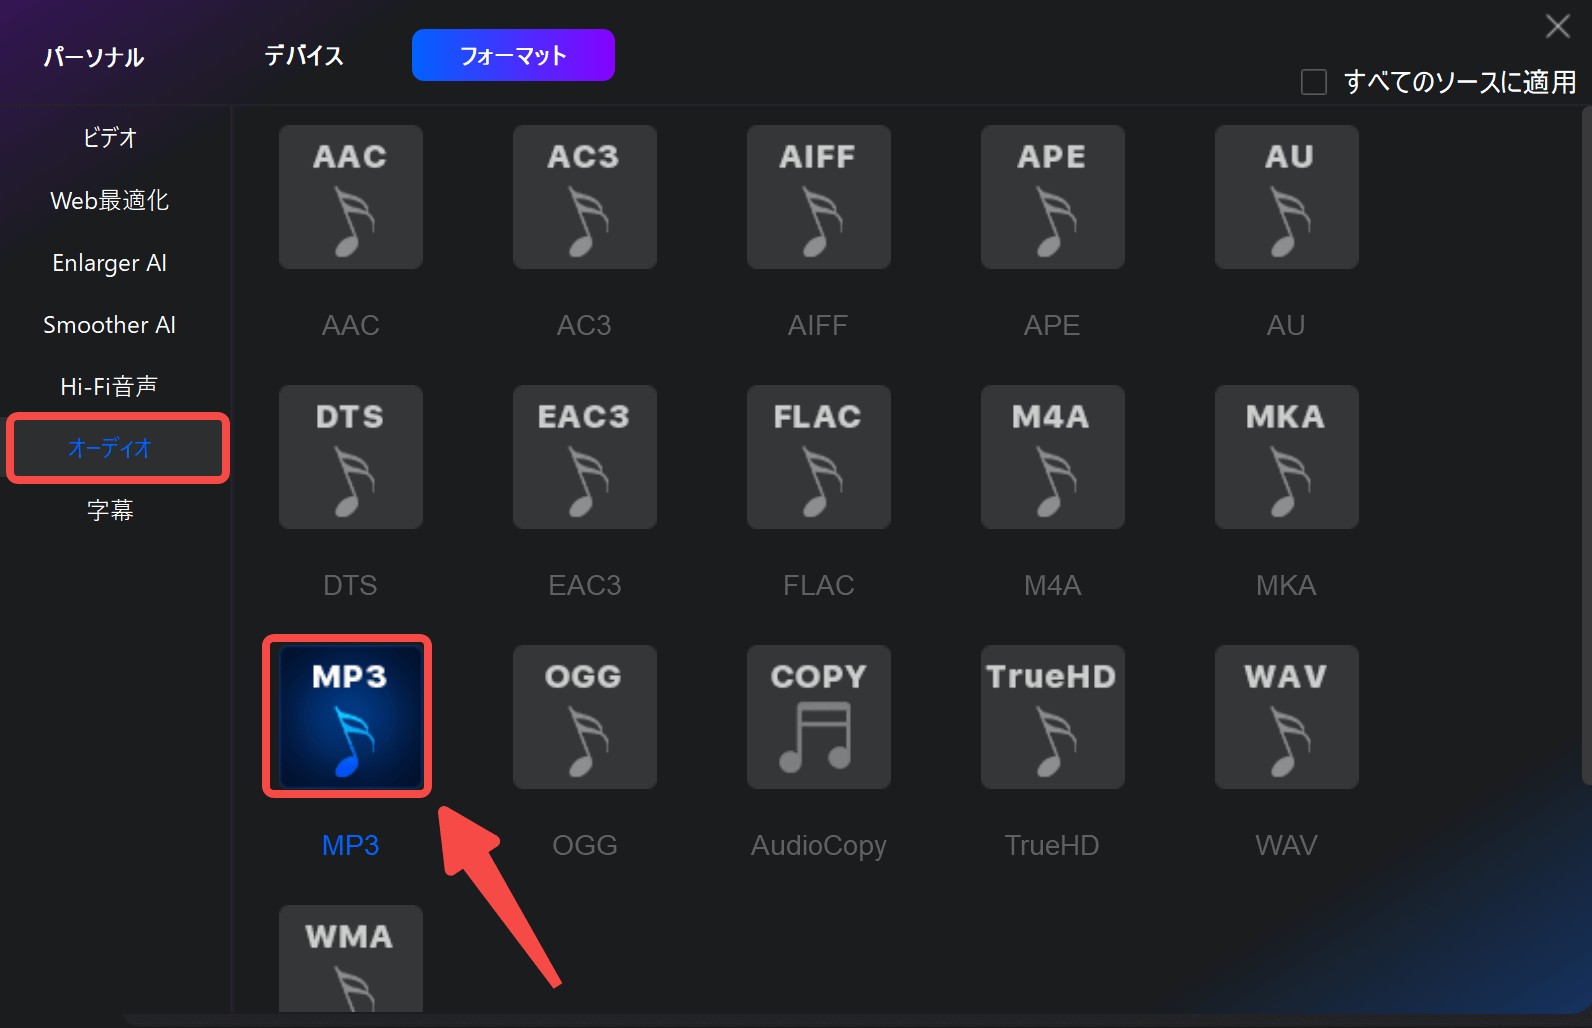The height and width of the screenshot is (1028, 1592).
Task: Click the OGG text label
Action: tap(584, 845)
